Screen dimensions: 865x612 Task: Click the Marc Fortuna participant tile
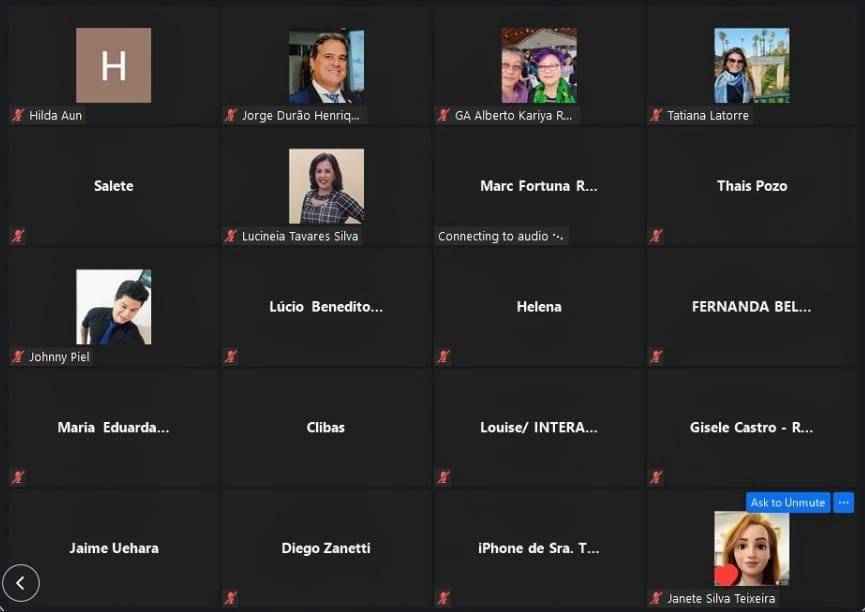click(x=539, y=187)
